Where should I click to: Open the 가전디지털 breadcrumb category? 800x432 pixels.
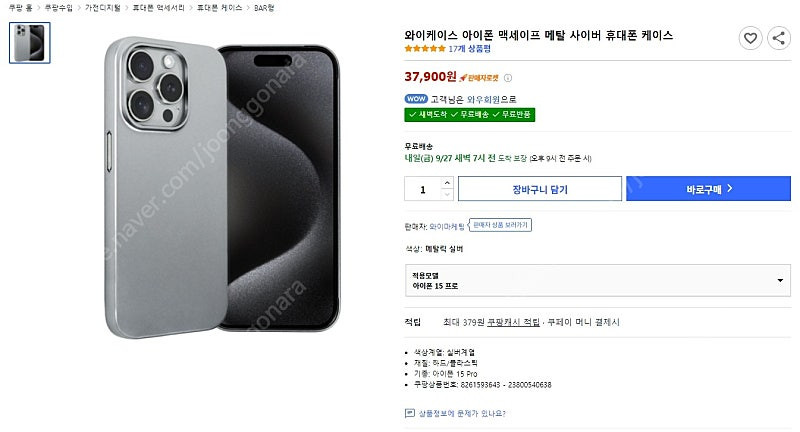pyautogui.click(x=104, y=7)
